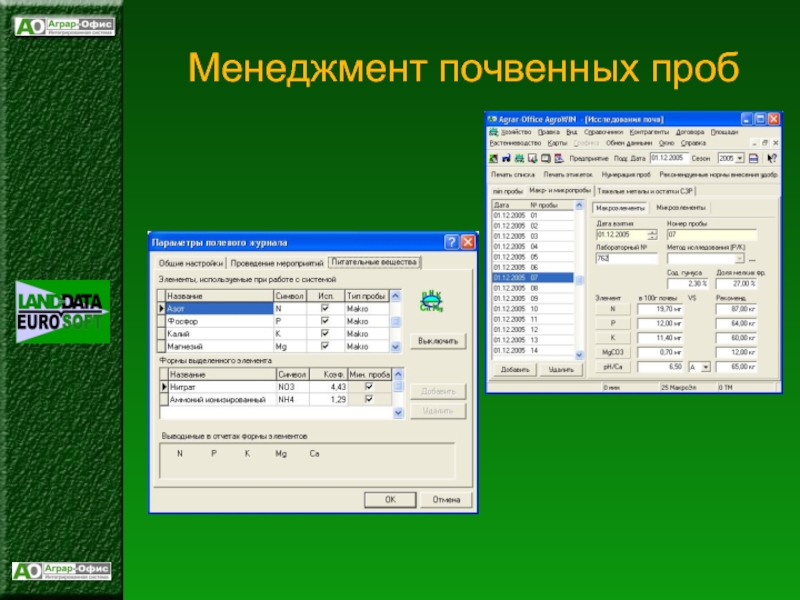Click the blue second toolbar icon

click(506, 158)
